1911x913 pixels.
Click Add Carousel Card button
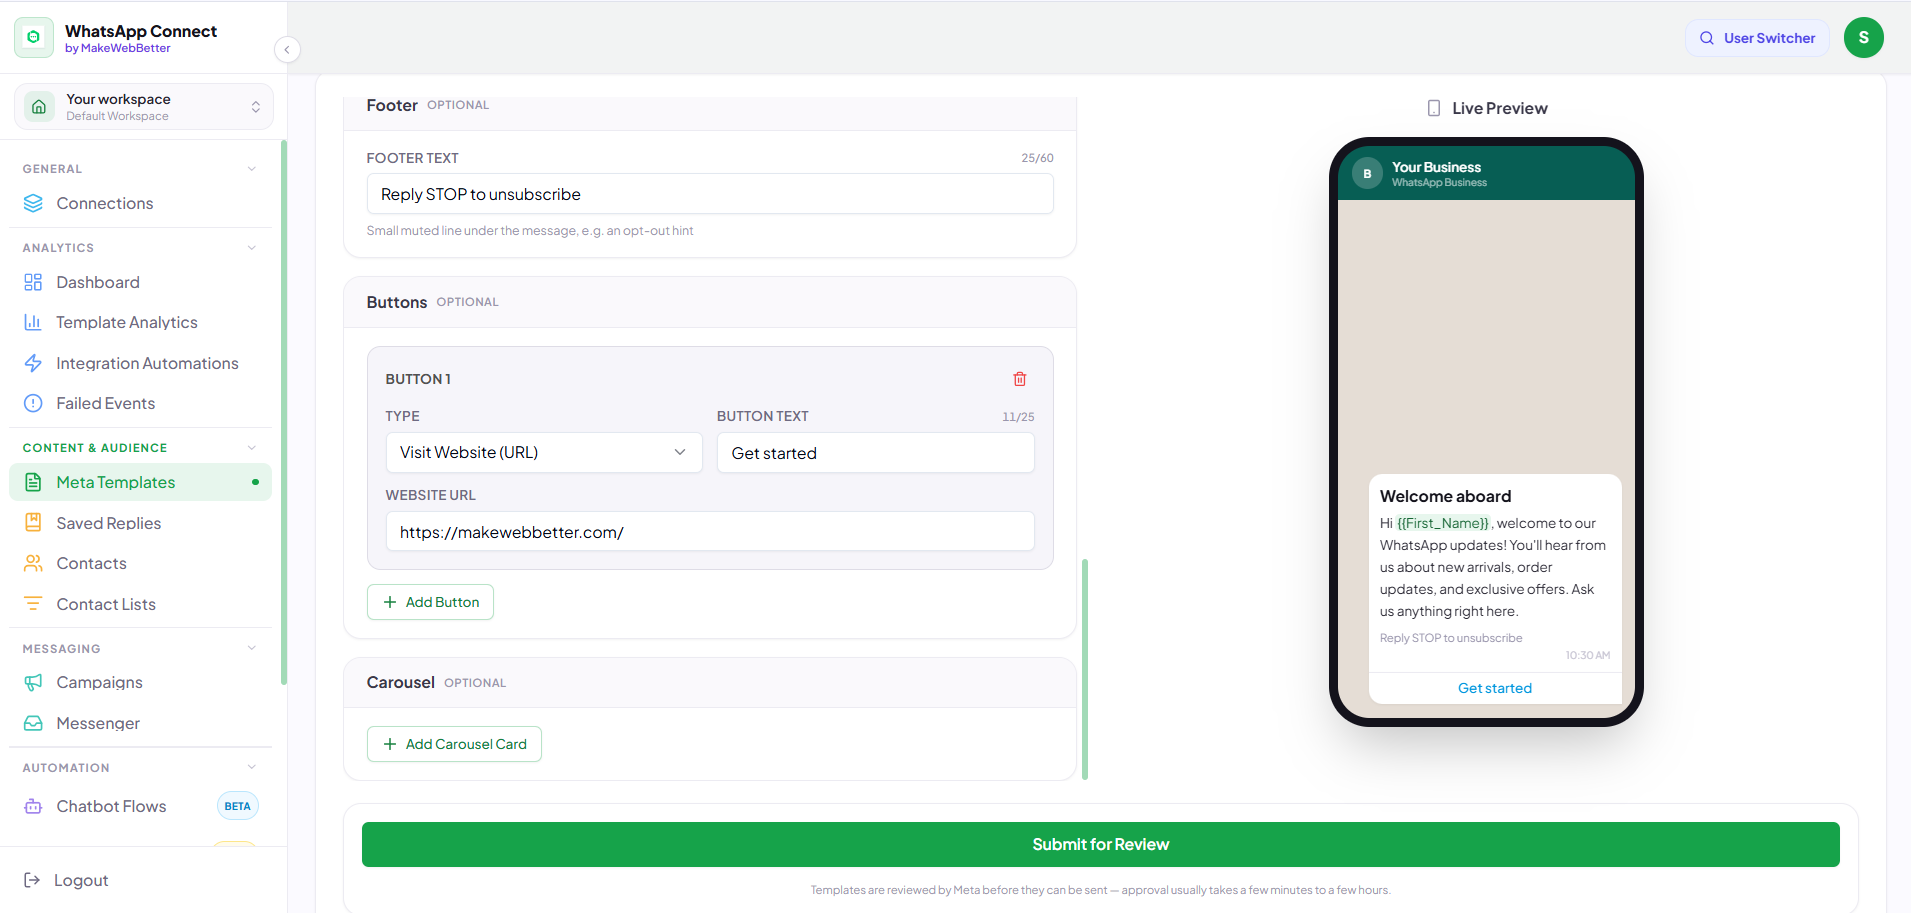pos(454,744)
